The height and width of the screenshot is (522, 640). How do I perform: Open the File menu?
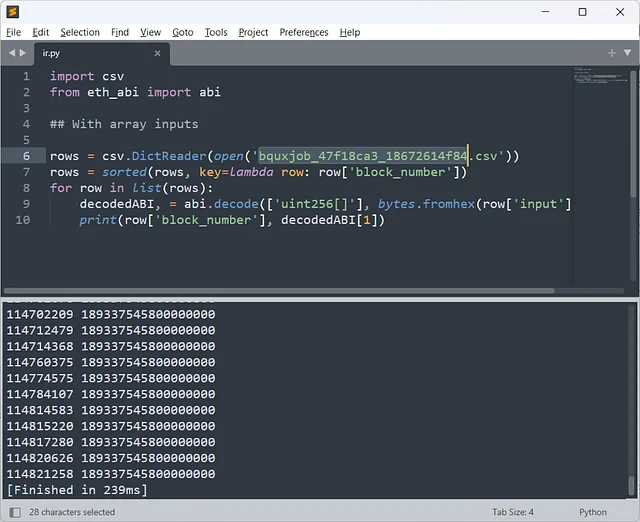click(x=13, y=32)
